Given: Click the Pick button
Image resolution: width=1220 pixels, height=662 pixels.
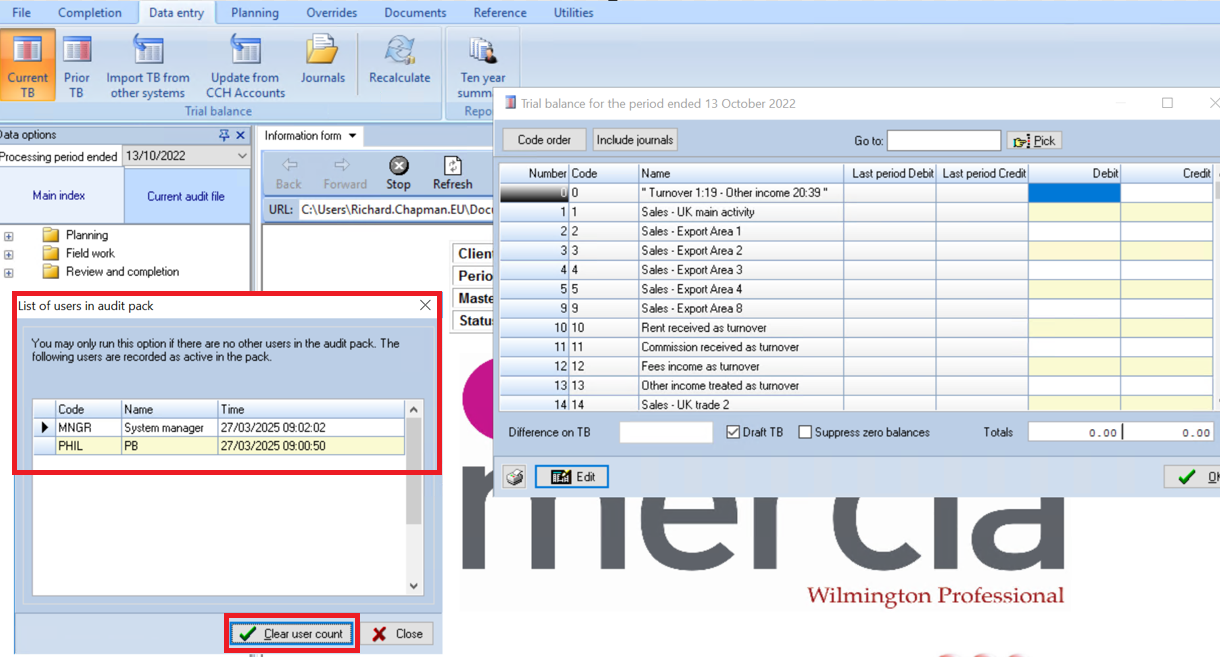Looking at the screenshot, I should click(1034, 140).
